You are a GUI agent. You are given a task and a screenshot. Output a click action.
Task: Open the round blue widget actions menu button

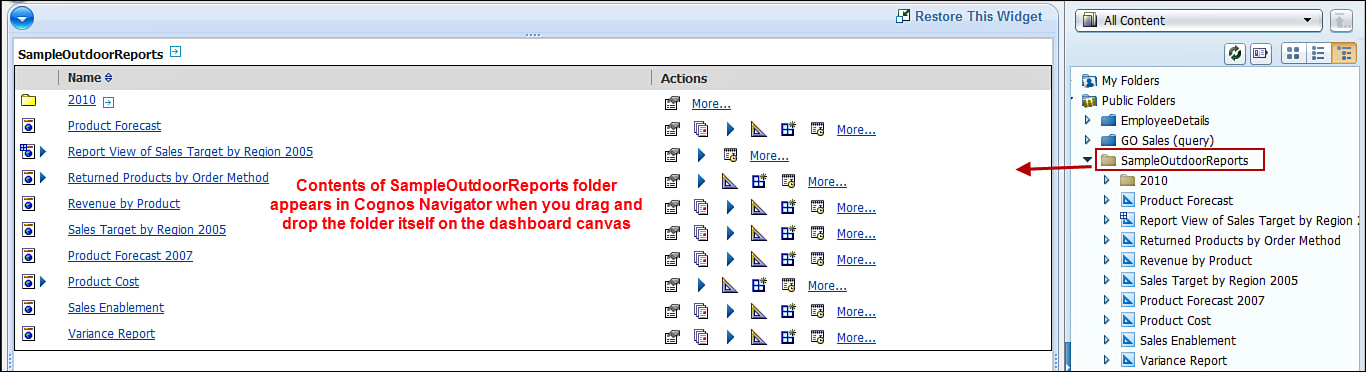[x=21, y=17]
